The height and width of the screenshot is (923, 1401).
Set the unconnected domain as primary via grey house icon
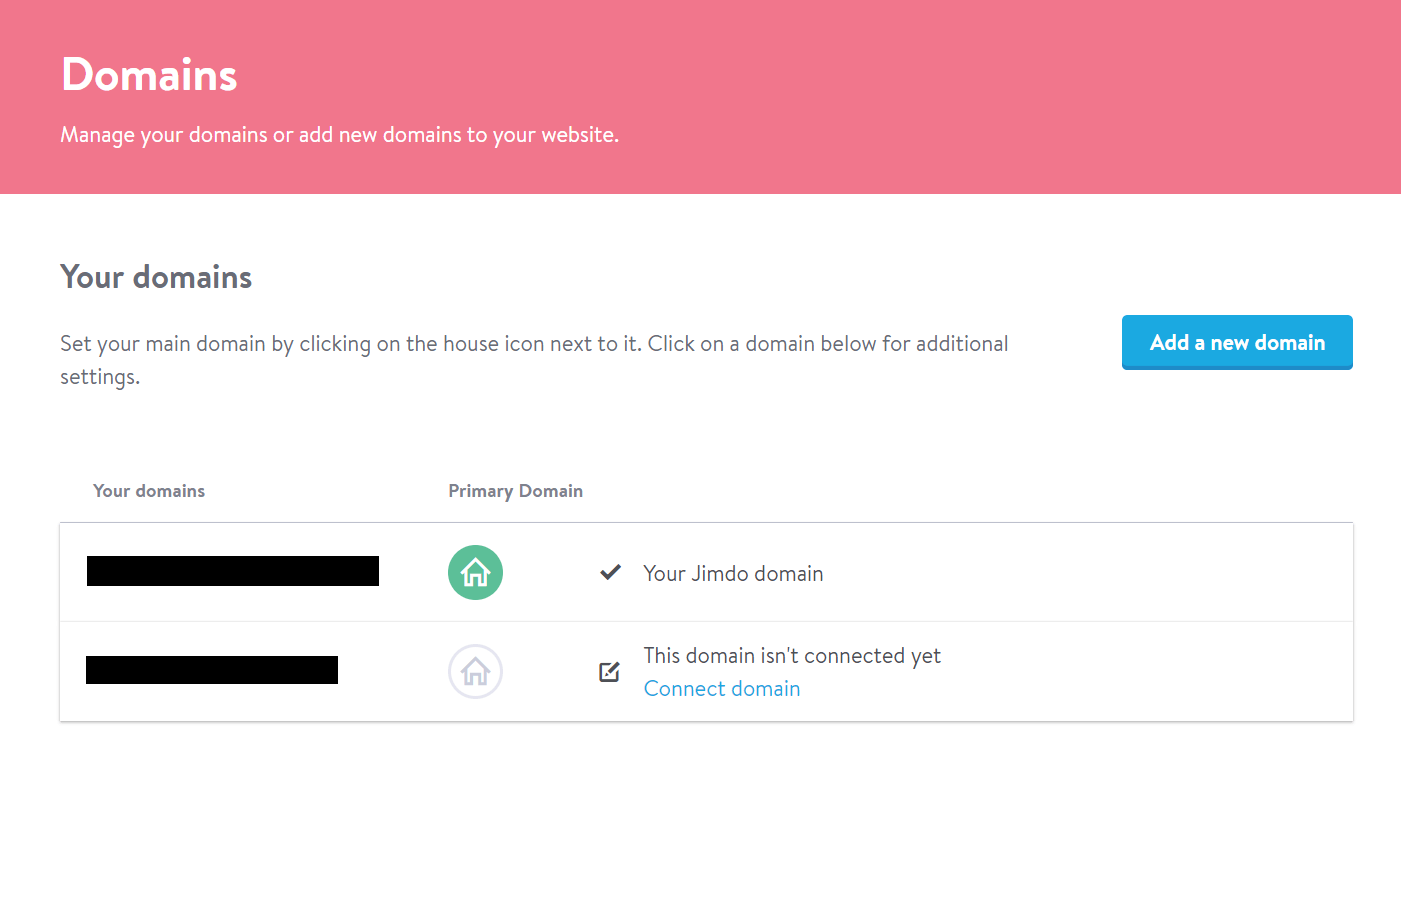click(475, 671)
